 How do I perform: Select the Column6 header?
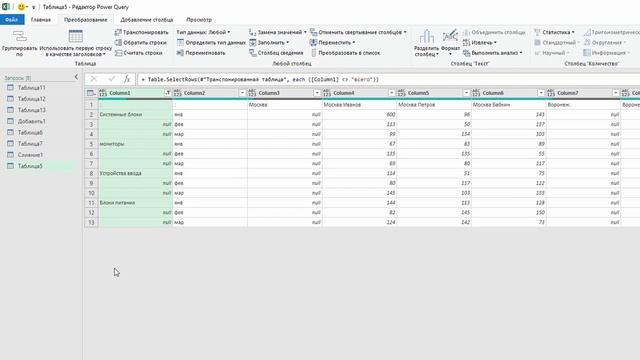click(x=509, y=93)
